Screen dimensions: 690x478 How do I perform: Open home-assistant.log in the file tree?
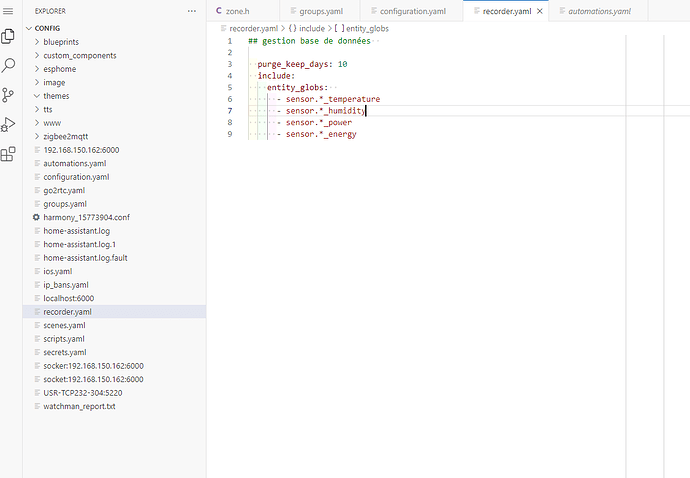(x=76, y=231)
